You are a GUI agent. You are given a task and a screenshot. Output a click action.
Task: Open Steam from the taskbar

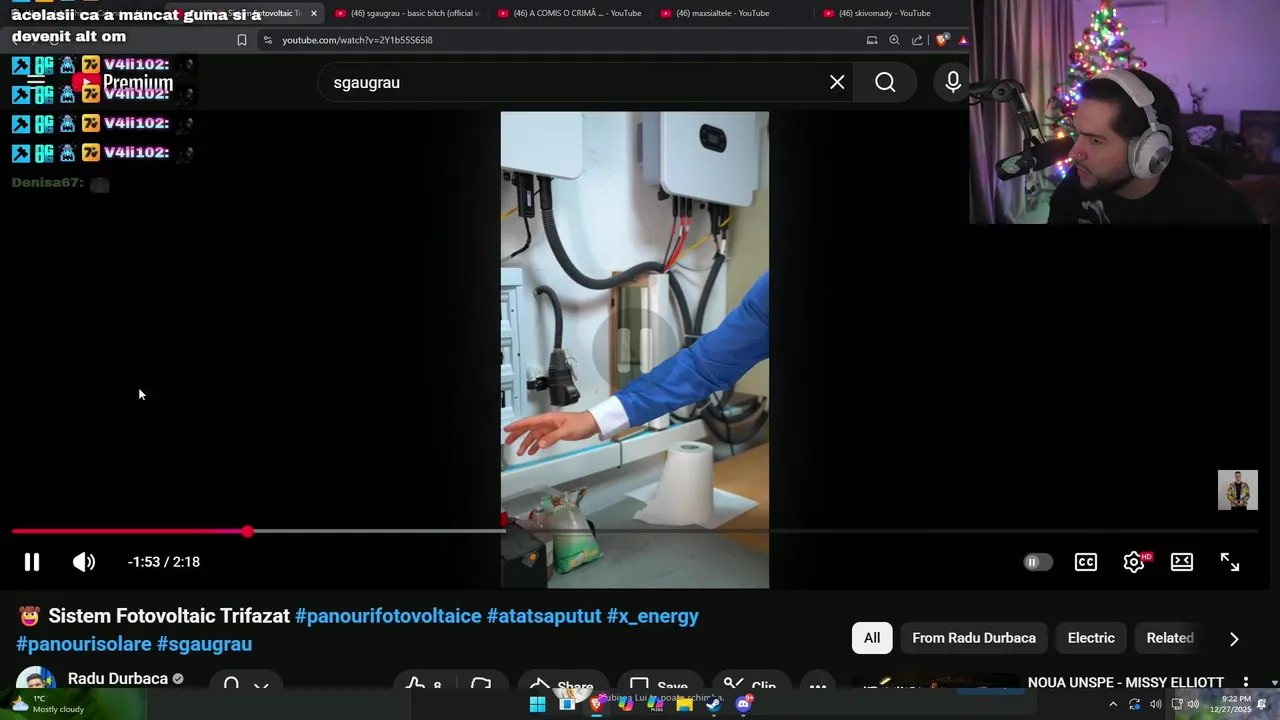[713, 704]
